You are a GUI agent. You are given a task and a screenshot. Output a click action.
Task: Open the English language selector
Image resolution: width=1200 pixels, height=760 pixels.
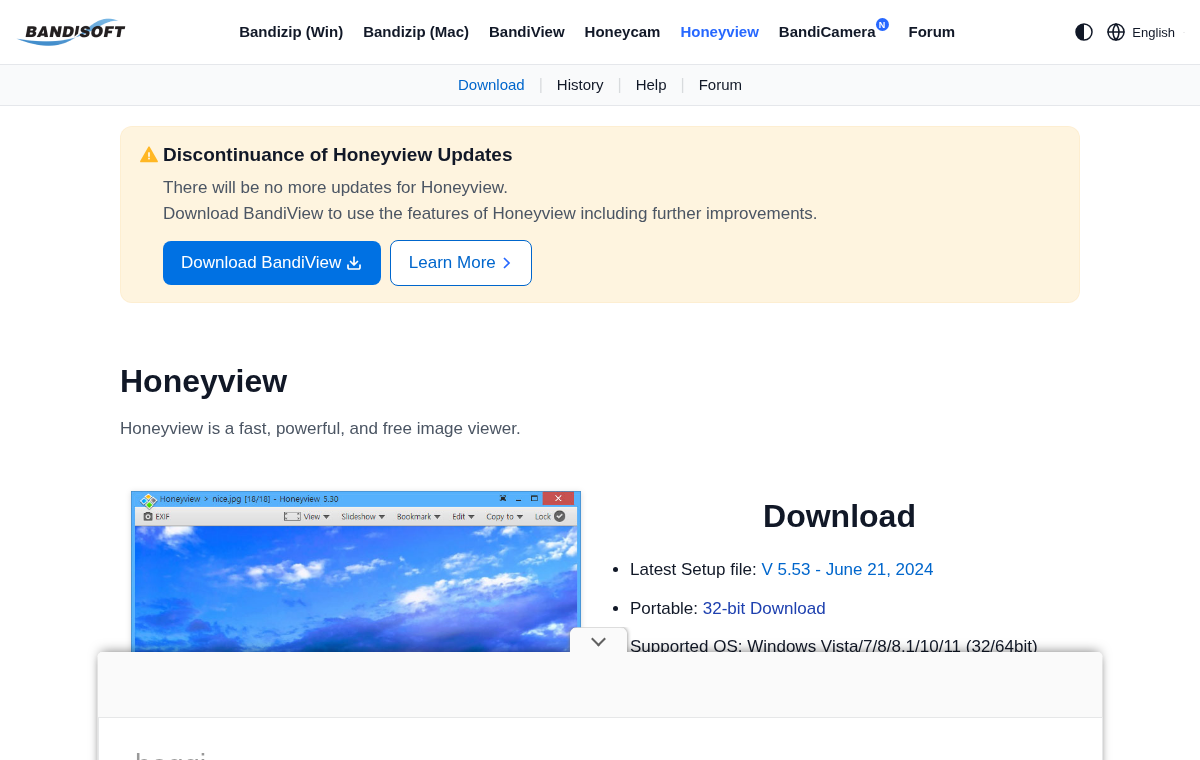1153,32
